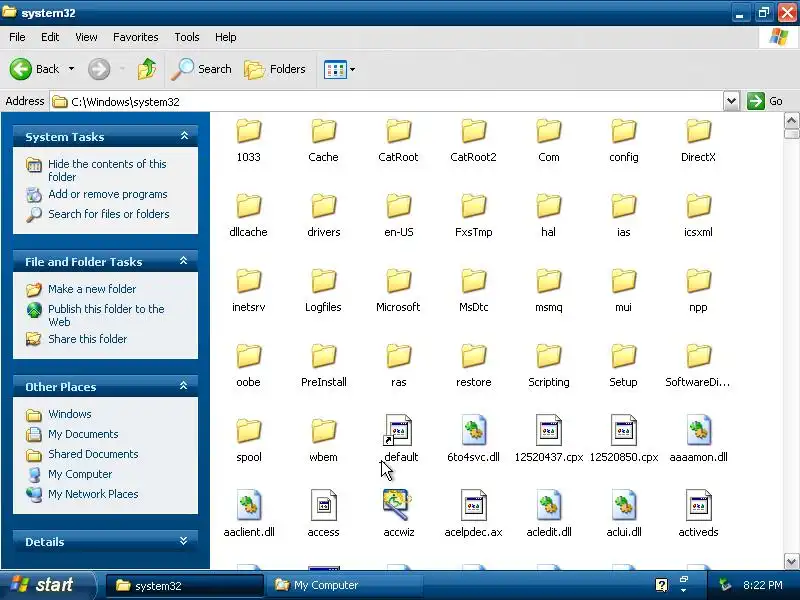Click the Start button
Image resolution: width=800 pixels, height=600 pixels.
(x=47, y=585)
